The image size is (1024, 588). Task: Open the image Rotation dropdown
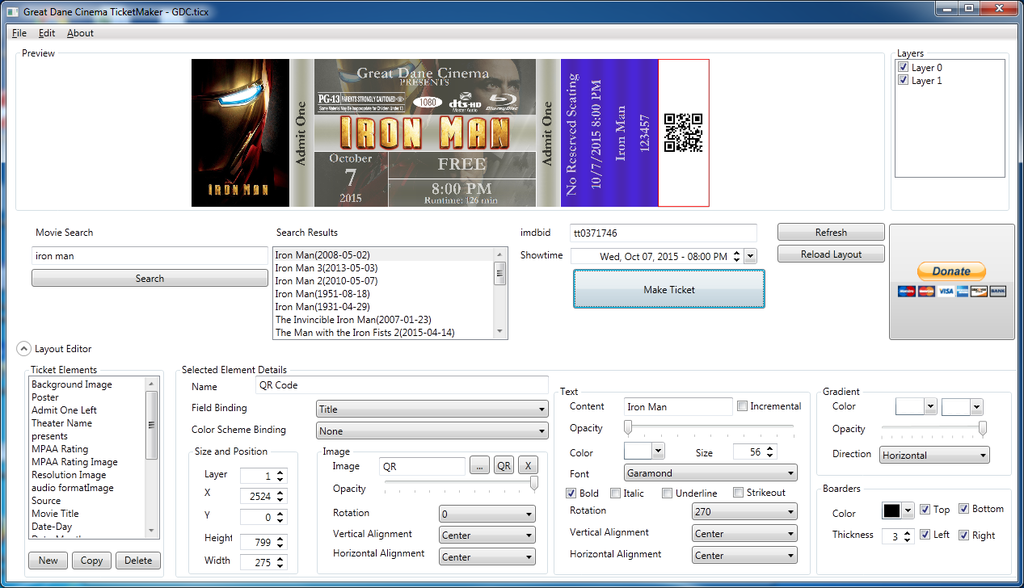(487, 514)
